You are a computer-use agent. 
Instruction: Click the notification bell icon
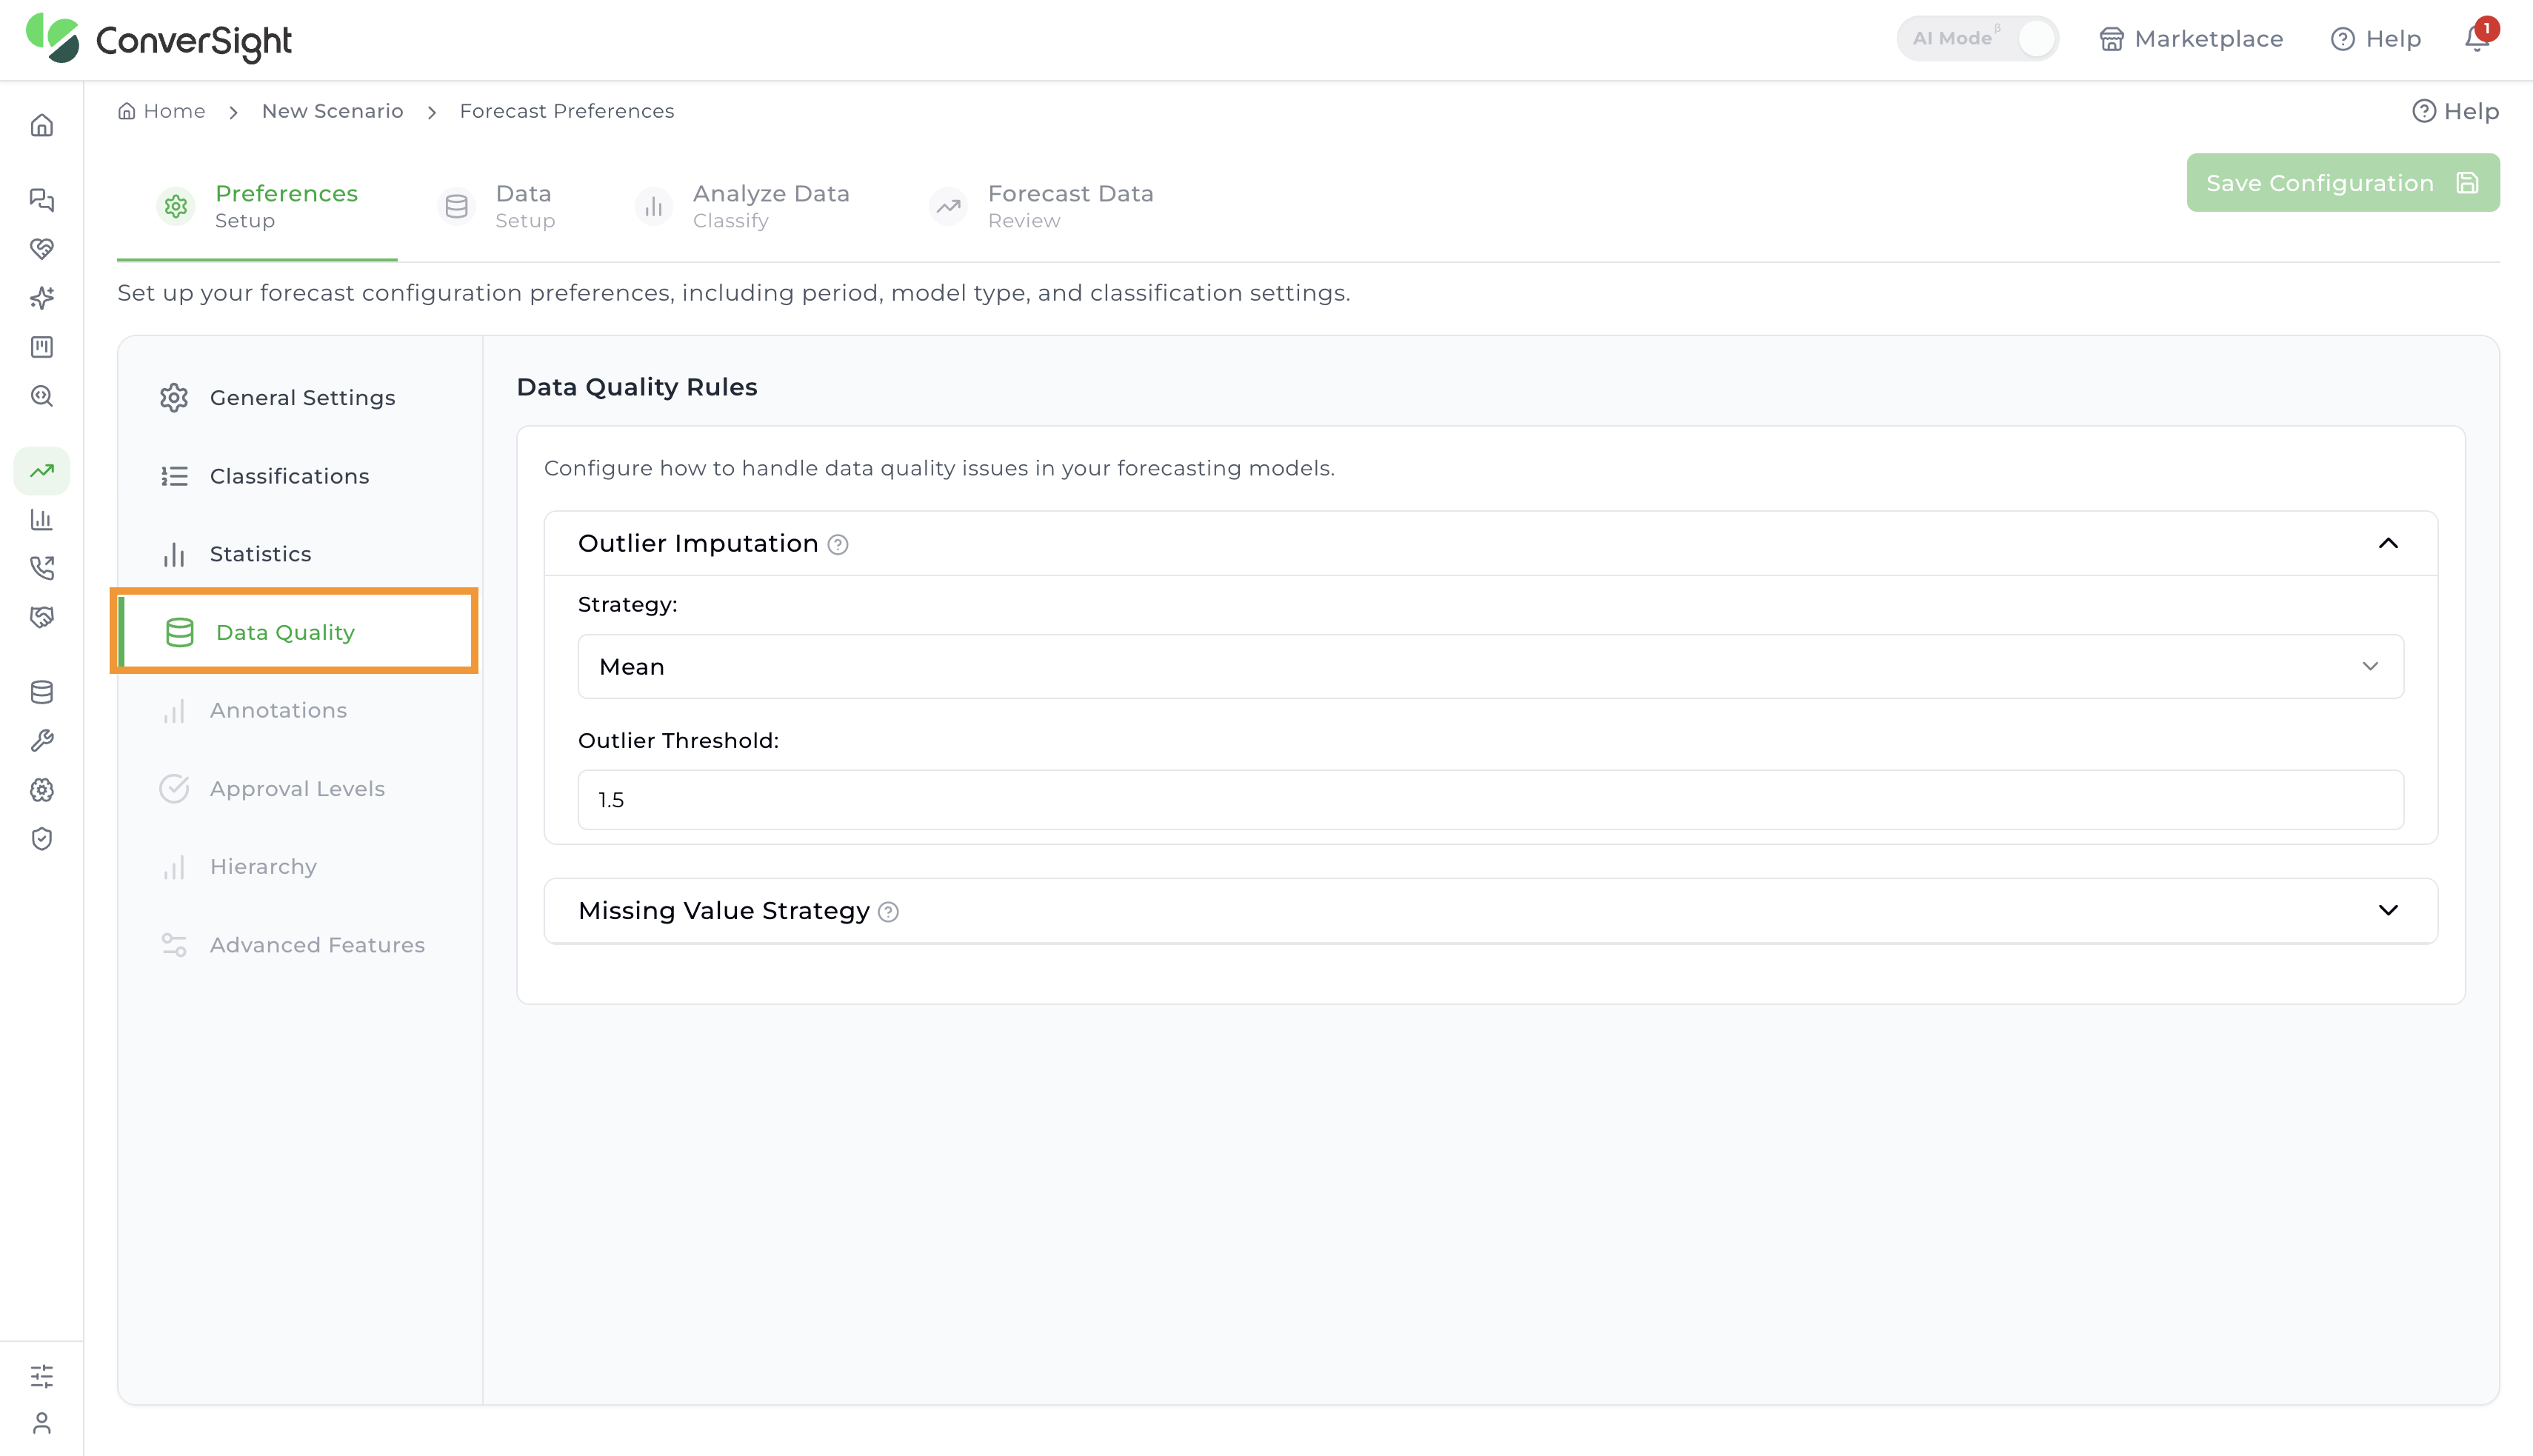[2476, 39]
